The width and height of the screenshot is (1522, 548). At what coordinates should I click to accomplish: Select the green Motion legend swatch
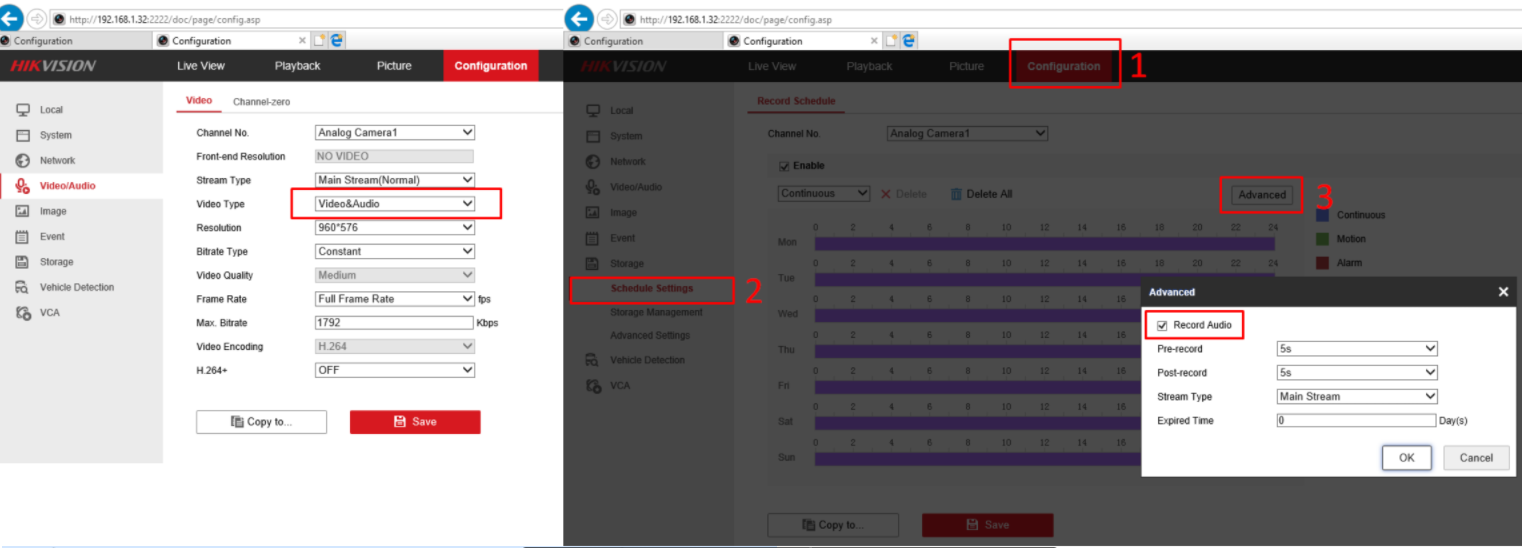coord(1323,239)
